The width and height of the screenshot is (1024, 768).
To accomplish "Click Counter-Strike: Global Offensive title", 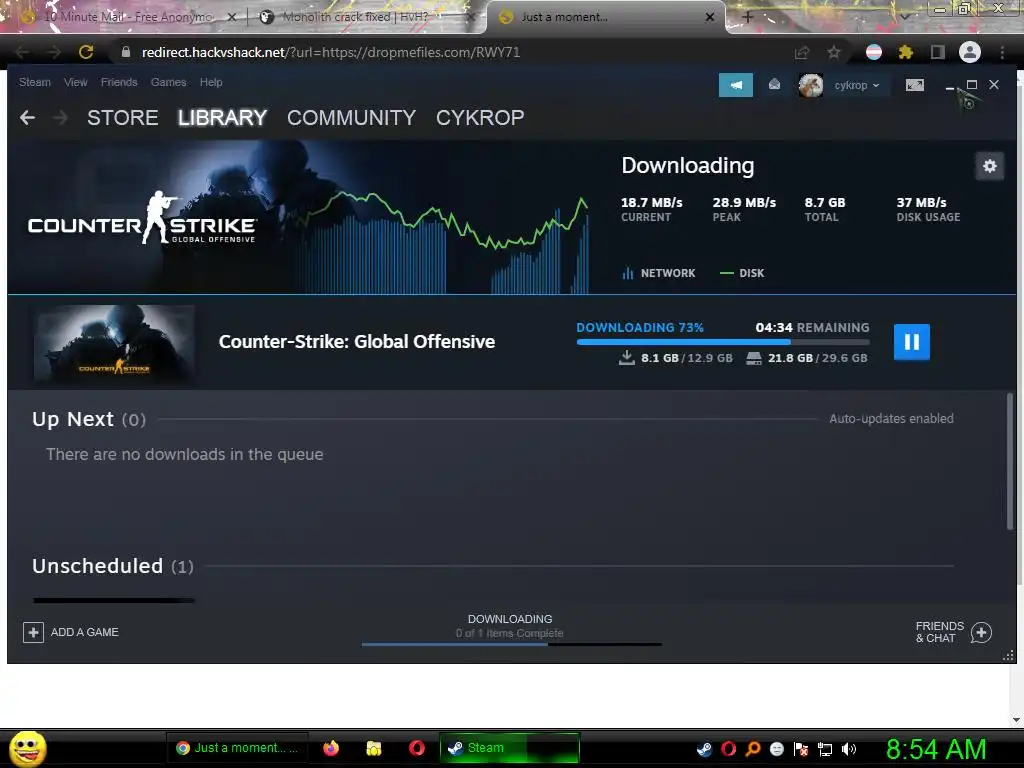I will point(357,342).
